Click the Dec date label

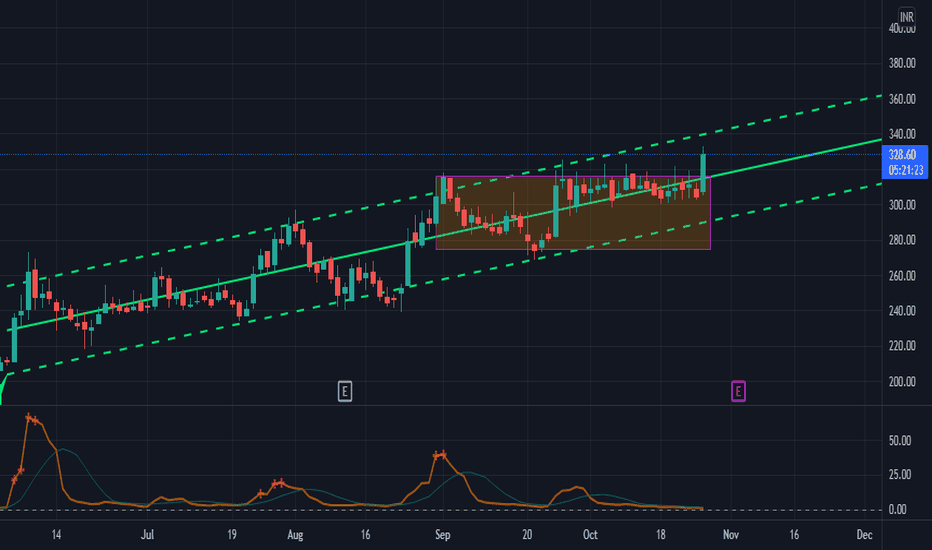click(x=864, y=535)
